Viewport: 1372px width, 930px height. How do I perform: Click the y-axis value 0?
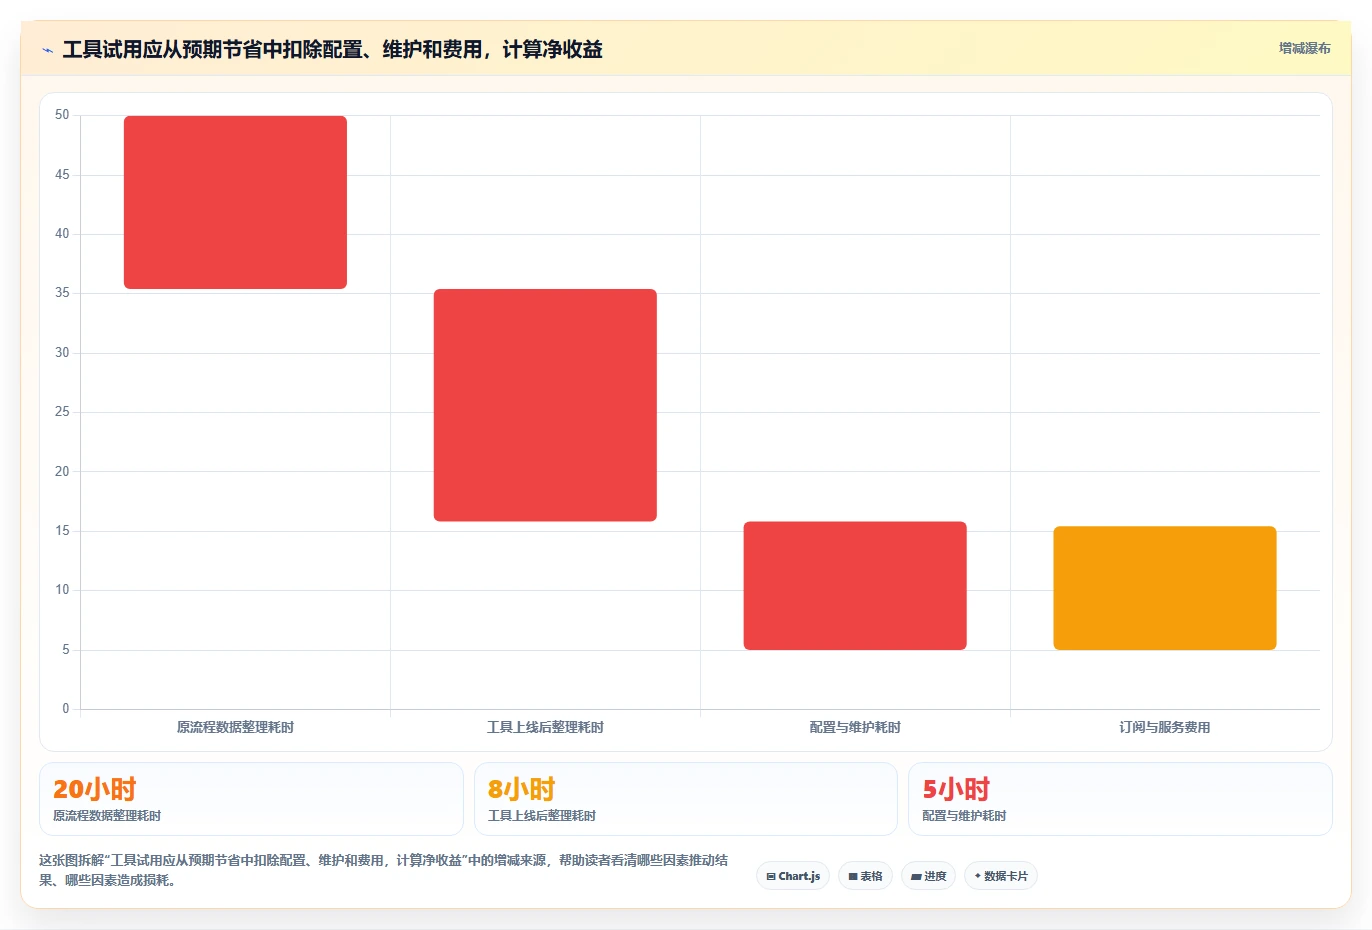tap(66, 709)
